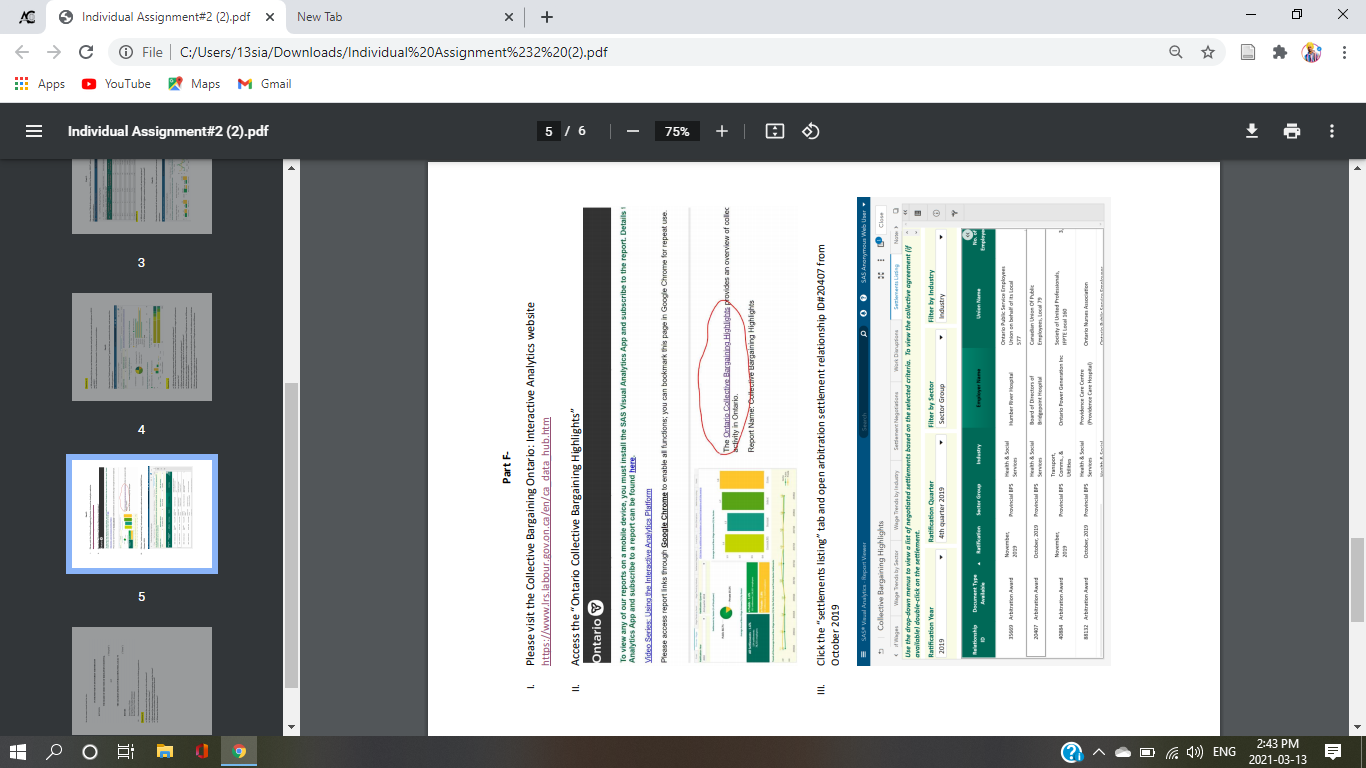Open the Apps bookmark shortcut
This screenshot has height=768, width=1366.
(x=41, y=84)
